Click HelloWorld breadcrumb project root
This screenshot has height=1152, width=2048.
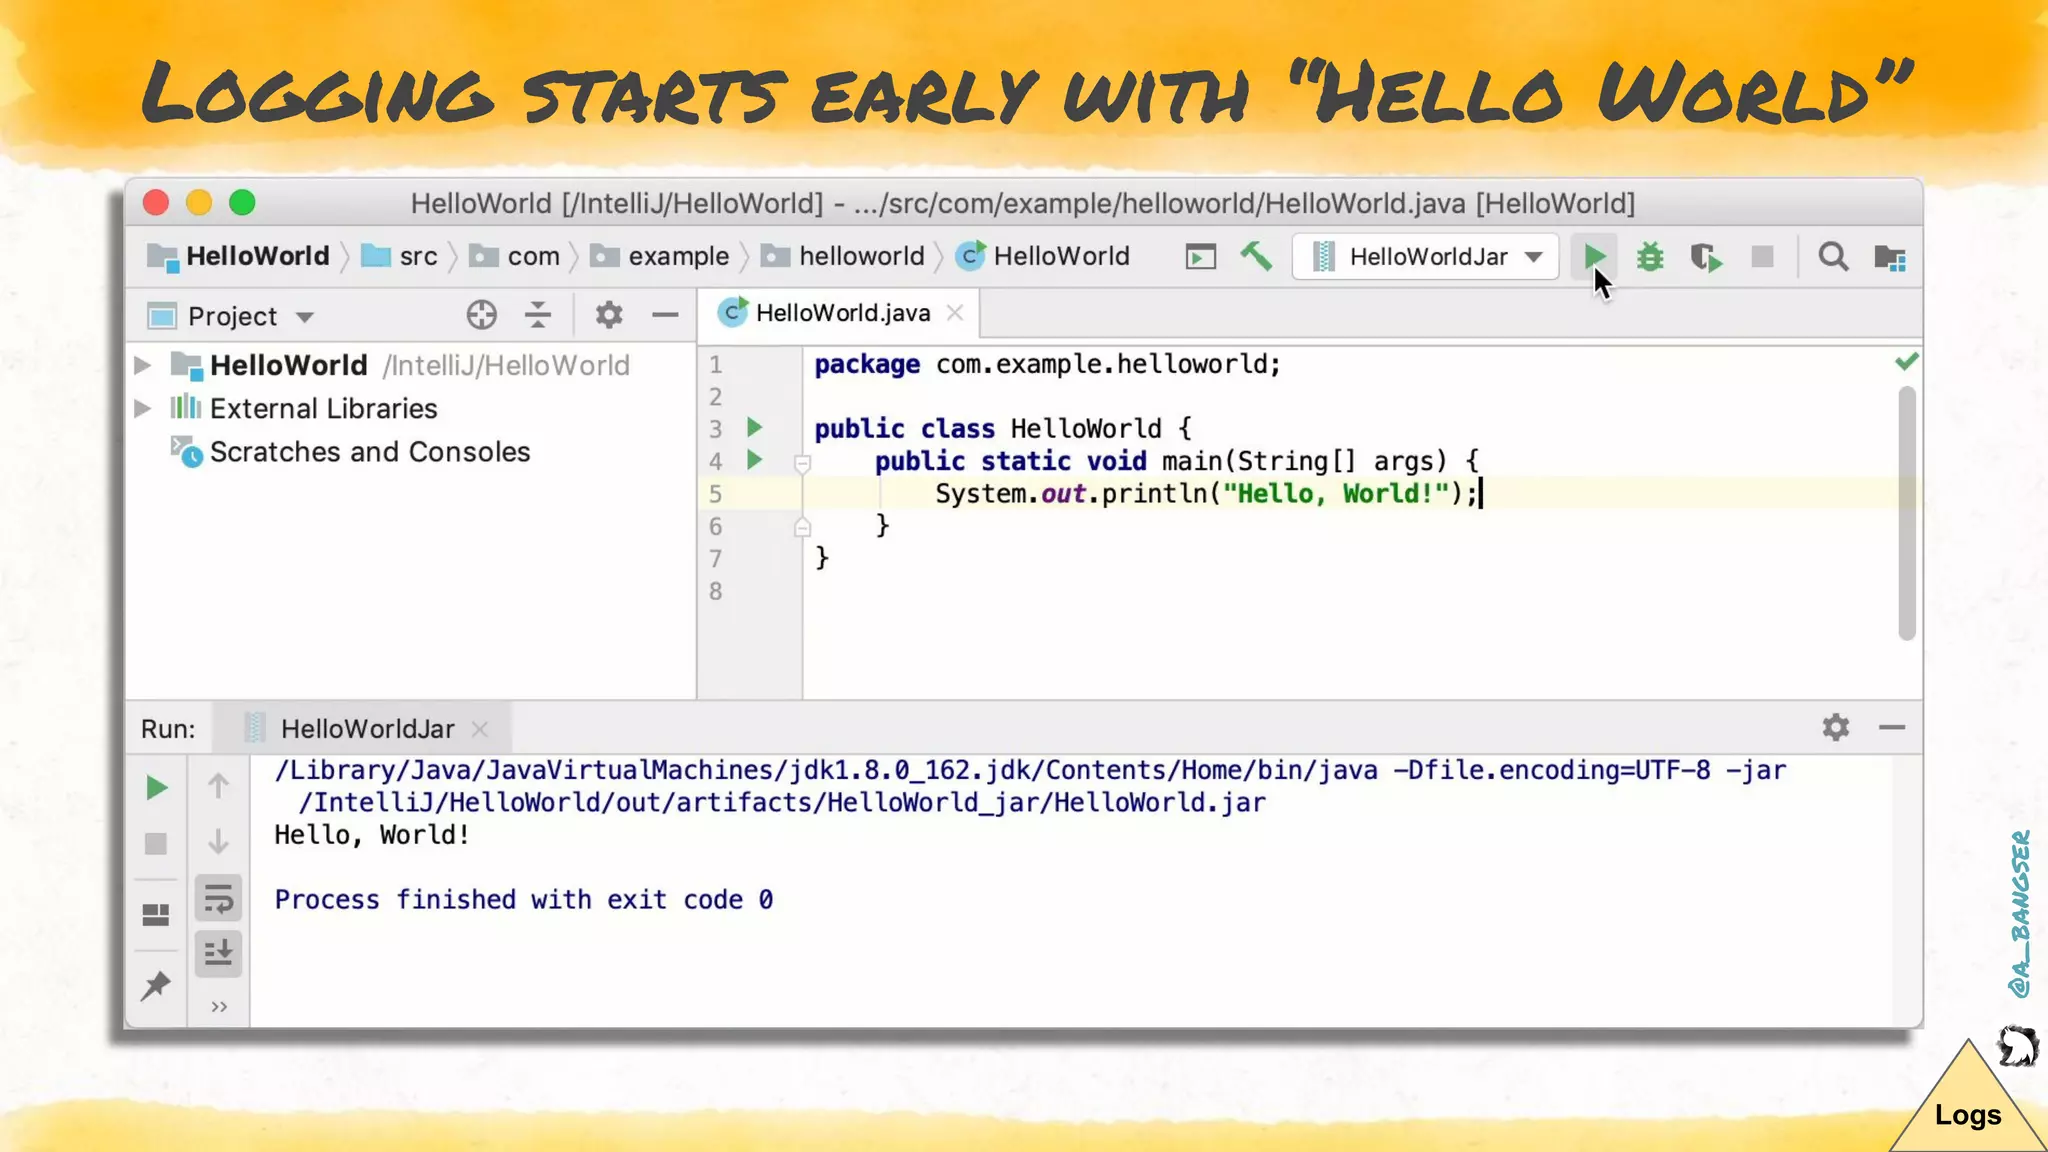[238, 256]
